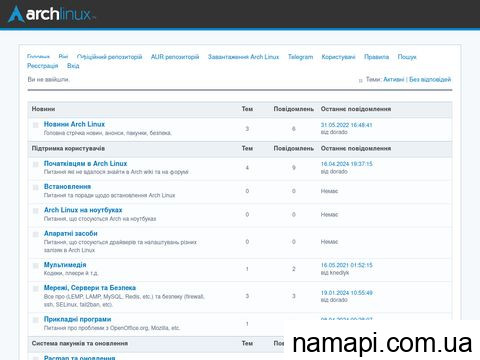Open the Апаратні засоби forum
Screen dimensions: 480x360
click(x=71, y=233)
